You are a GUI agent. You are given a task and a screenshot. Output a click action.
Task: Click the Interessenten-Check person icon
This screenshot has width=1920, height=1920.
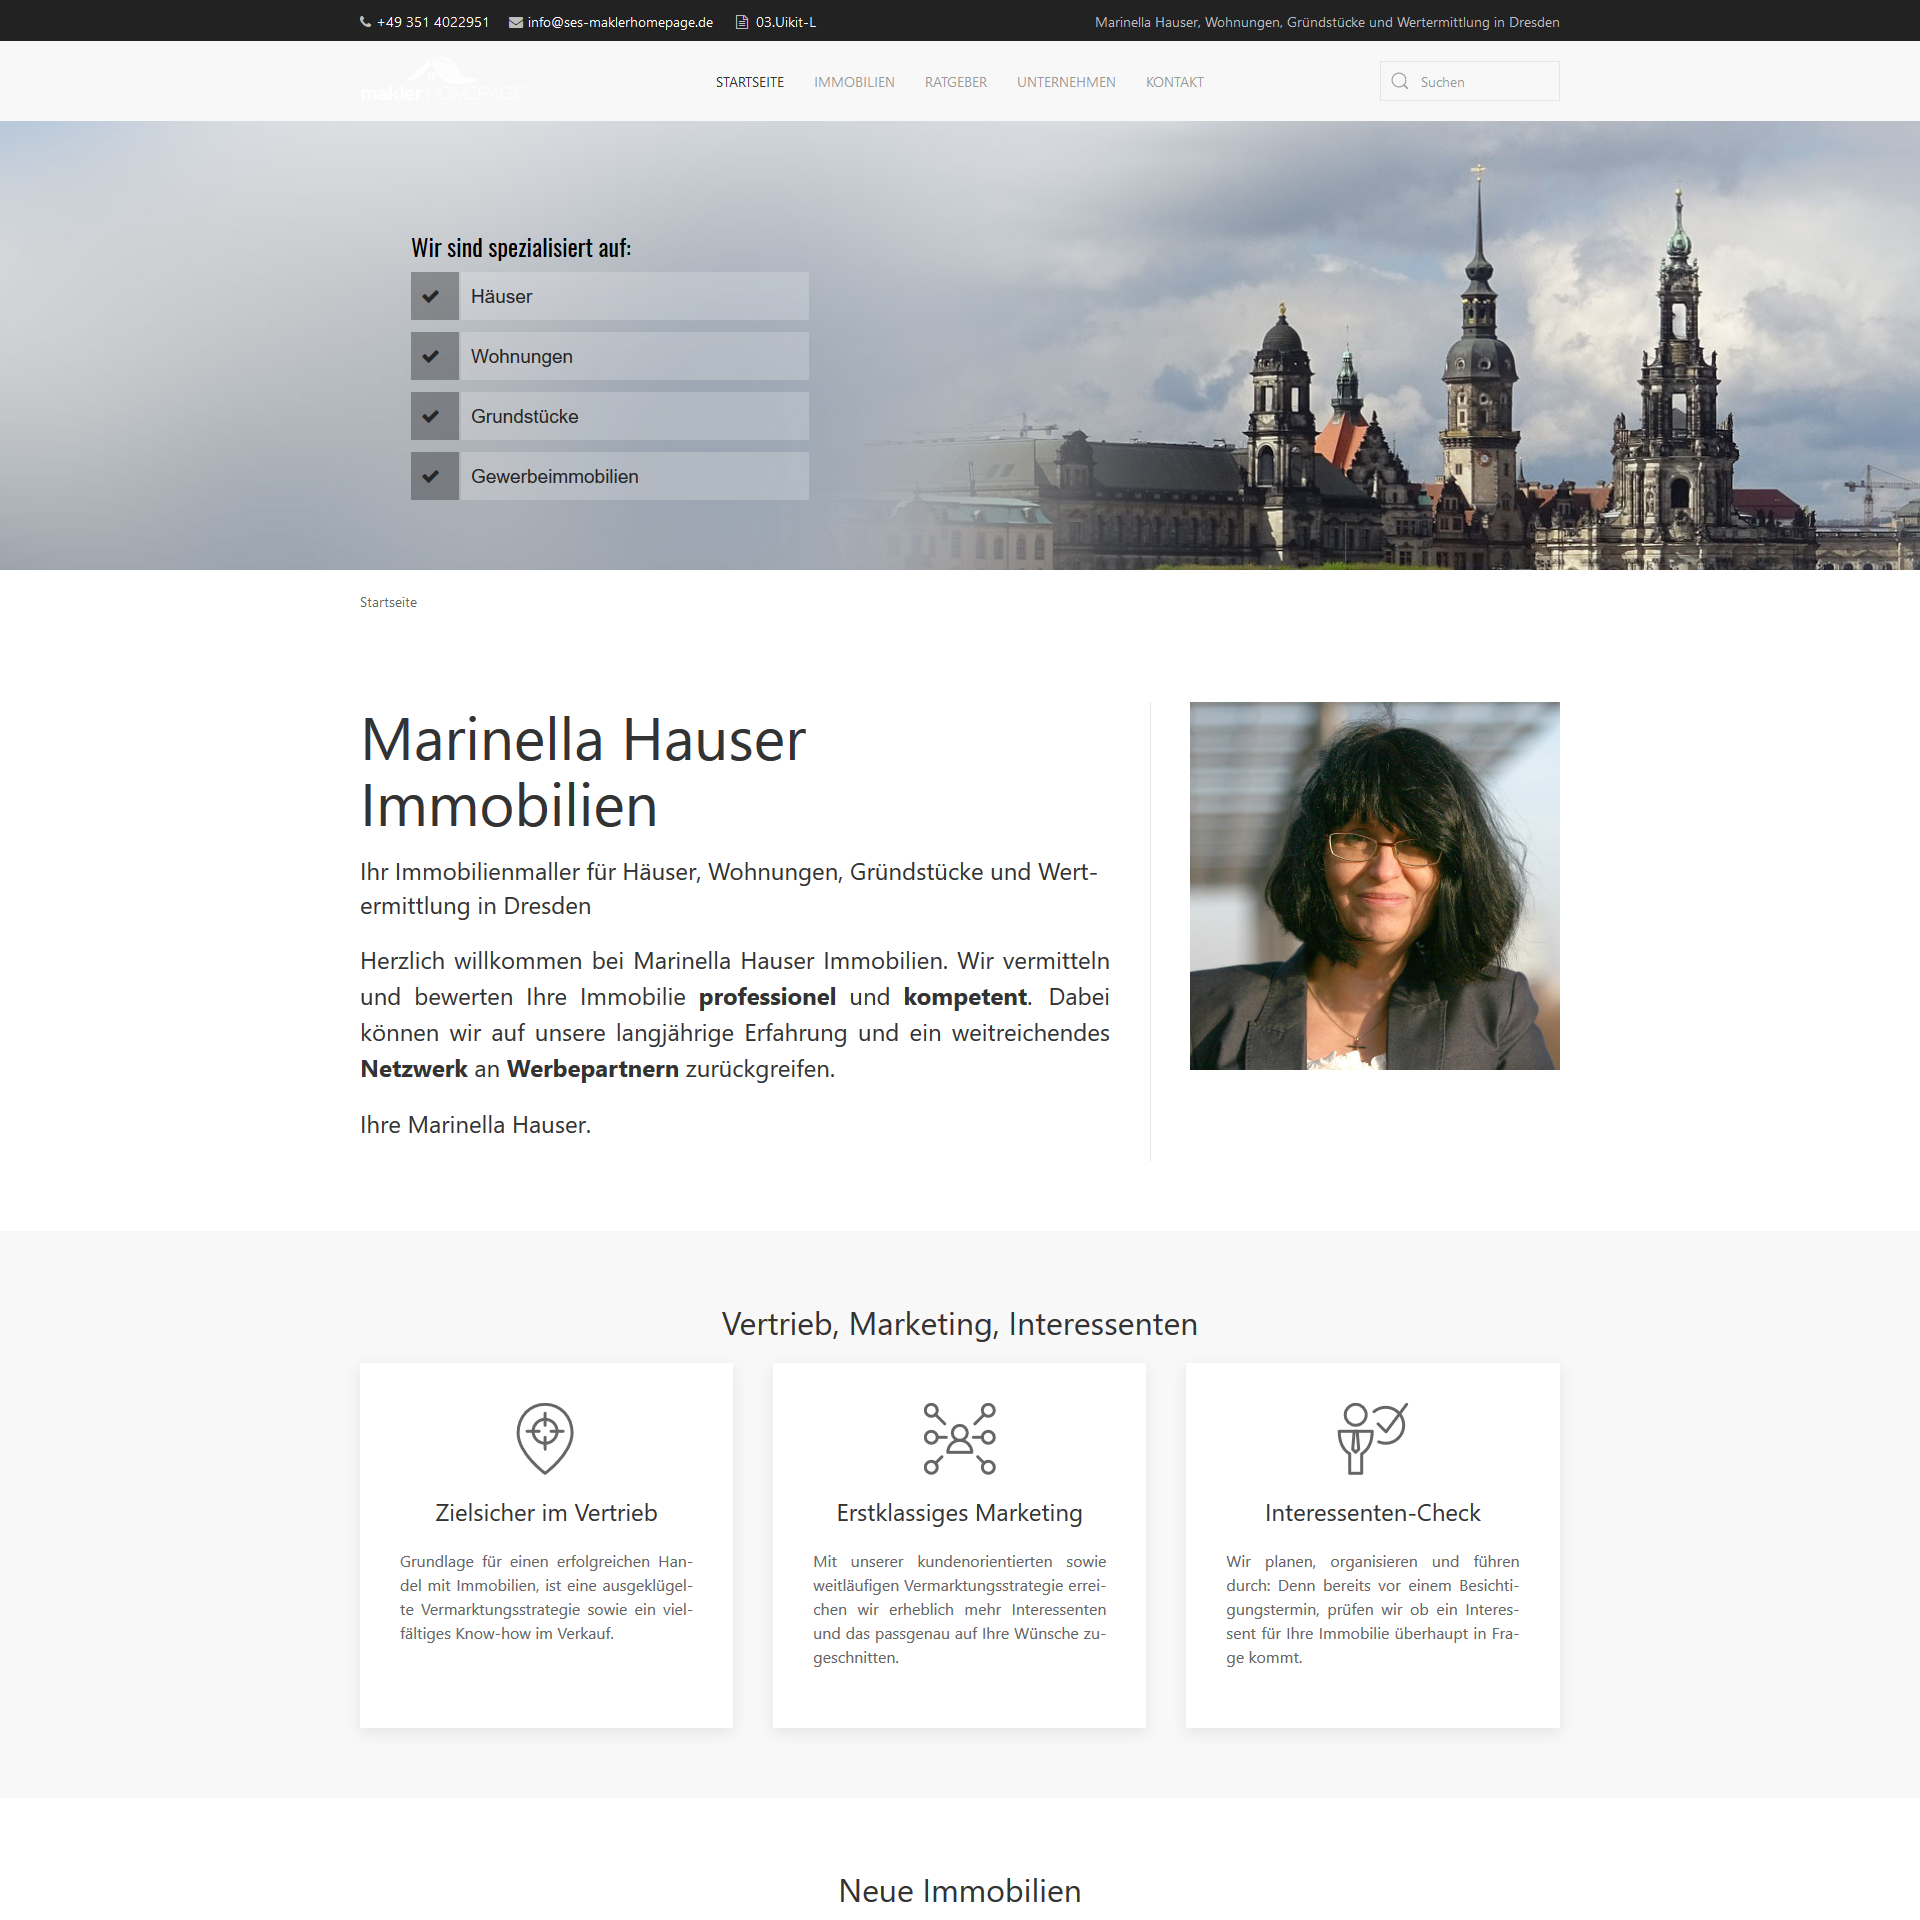[1372, 1437]
